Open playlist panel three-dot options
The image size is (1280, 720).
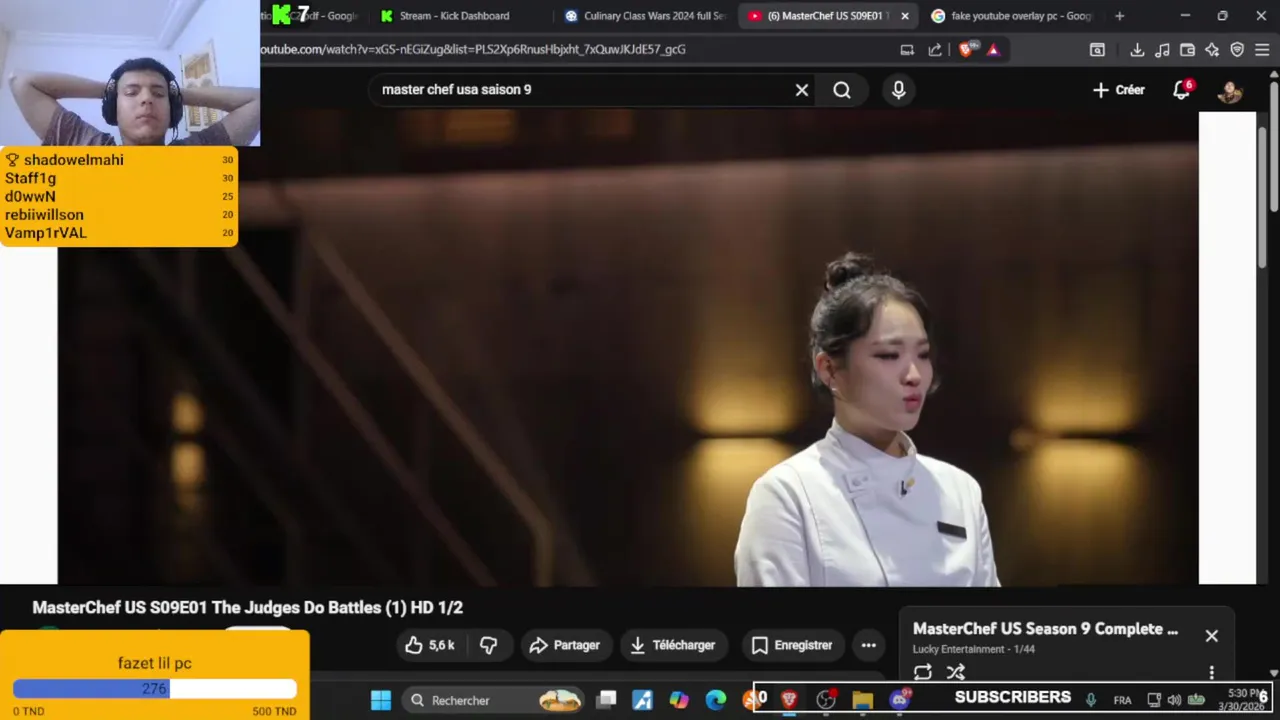click(1211, 672)
